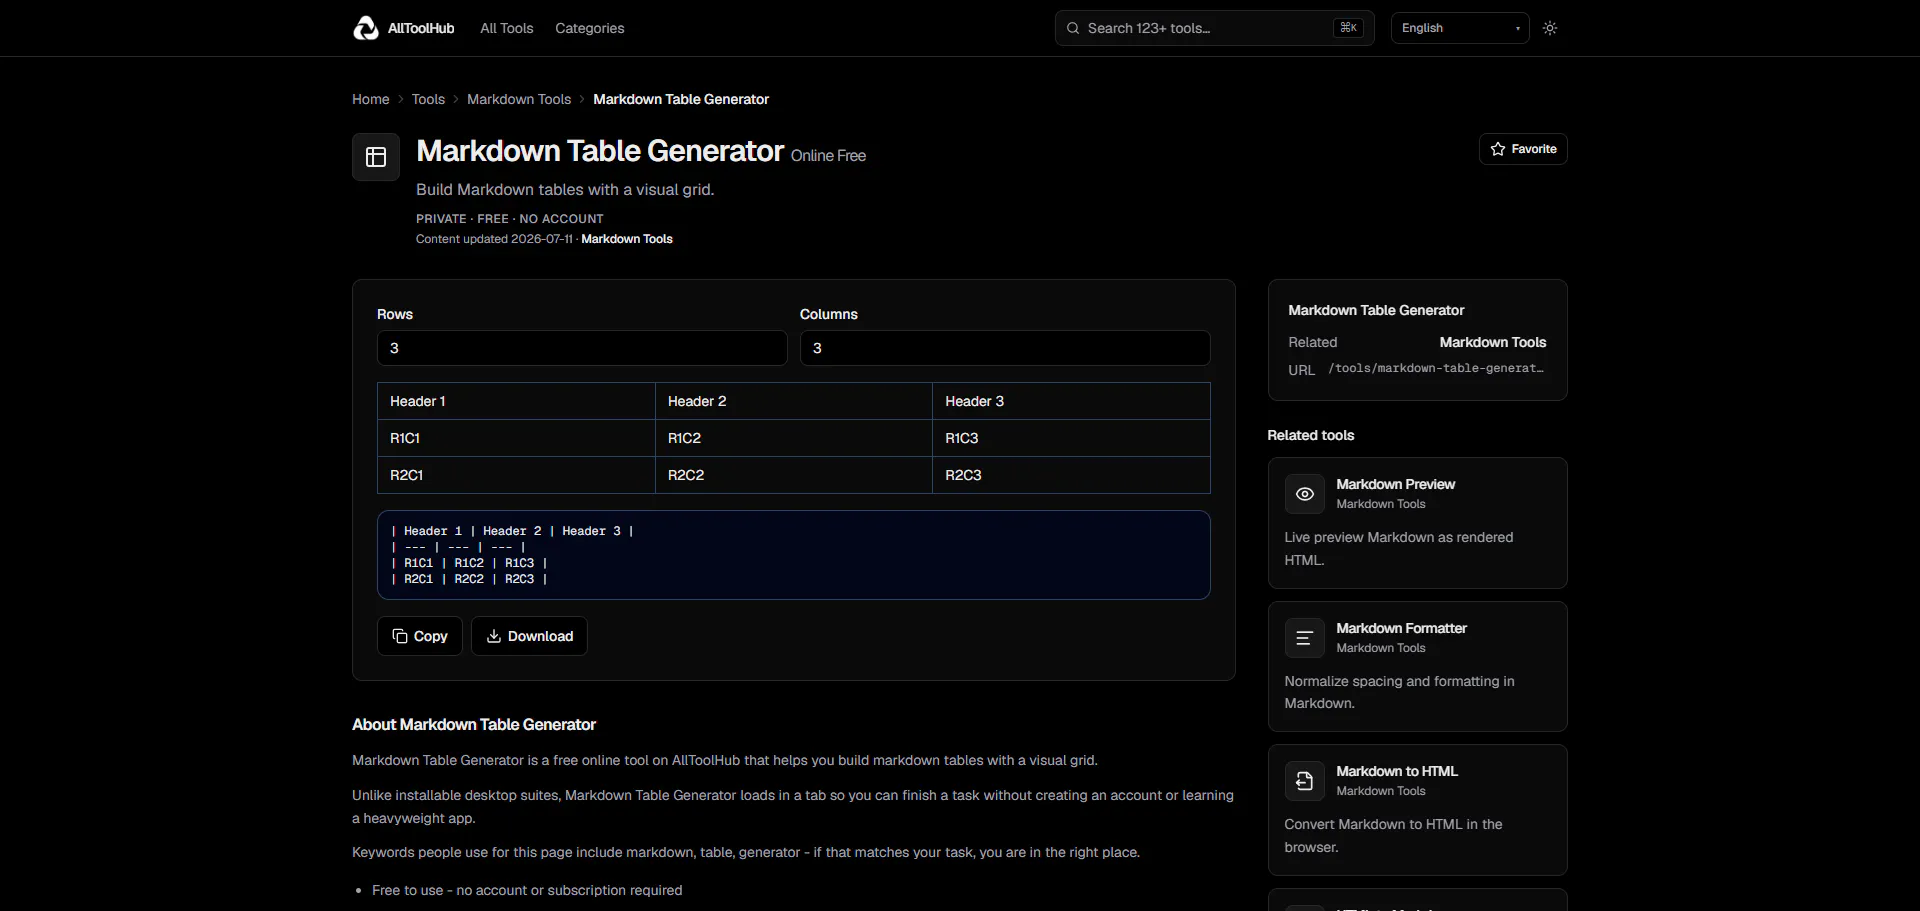Click the Content updated 2026-07-11 text
This screenshot has width=1920, height=911.
(494, 239)
